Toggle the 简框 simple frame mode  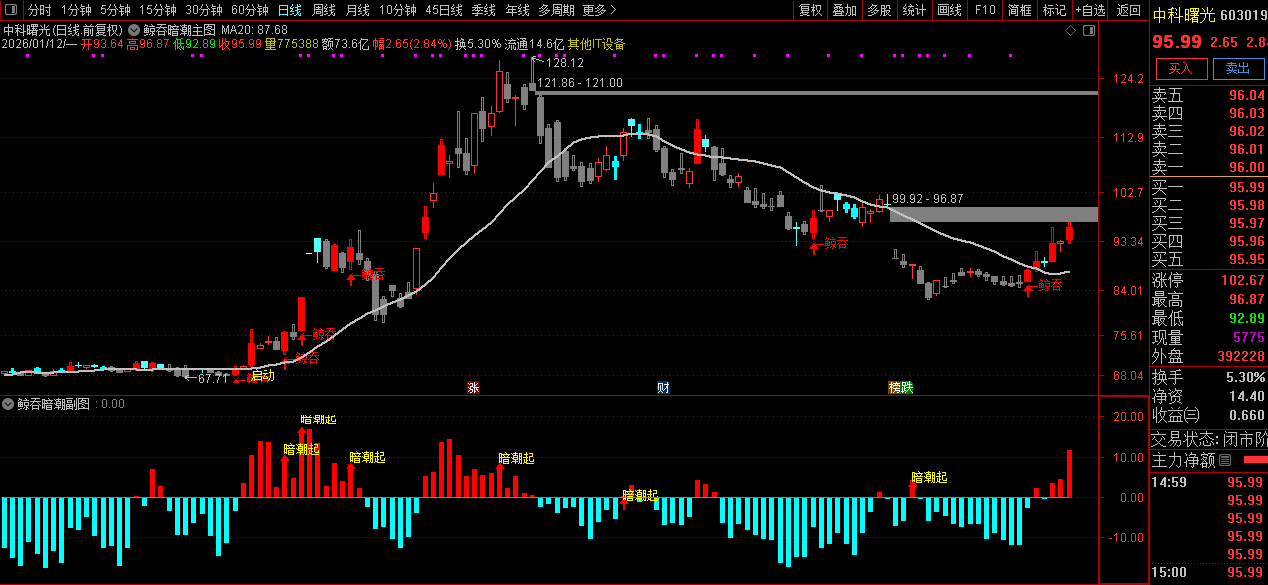(1020, 10)
